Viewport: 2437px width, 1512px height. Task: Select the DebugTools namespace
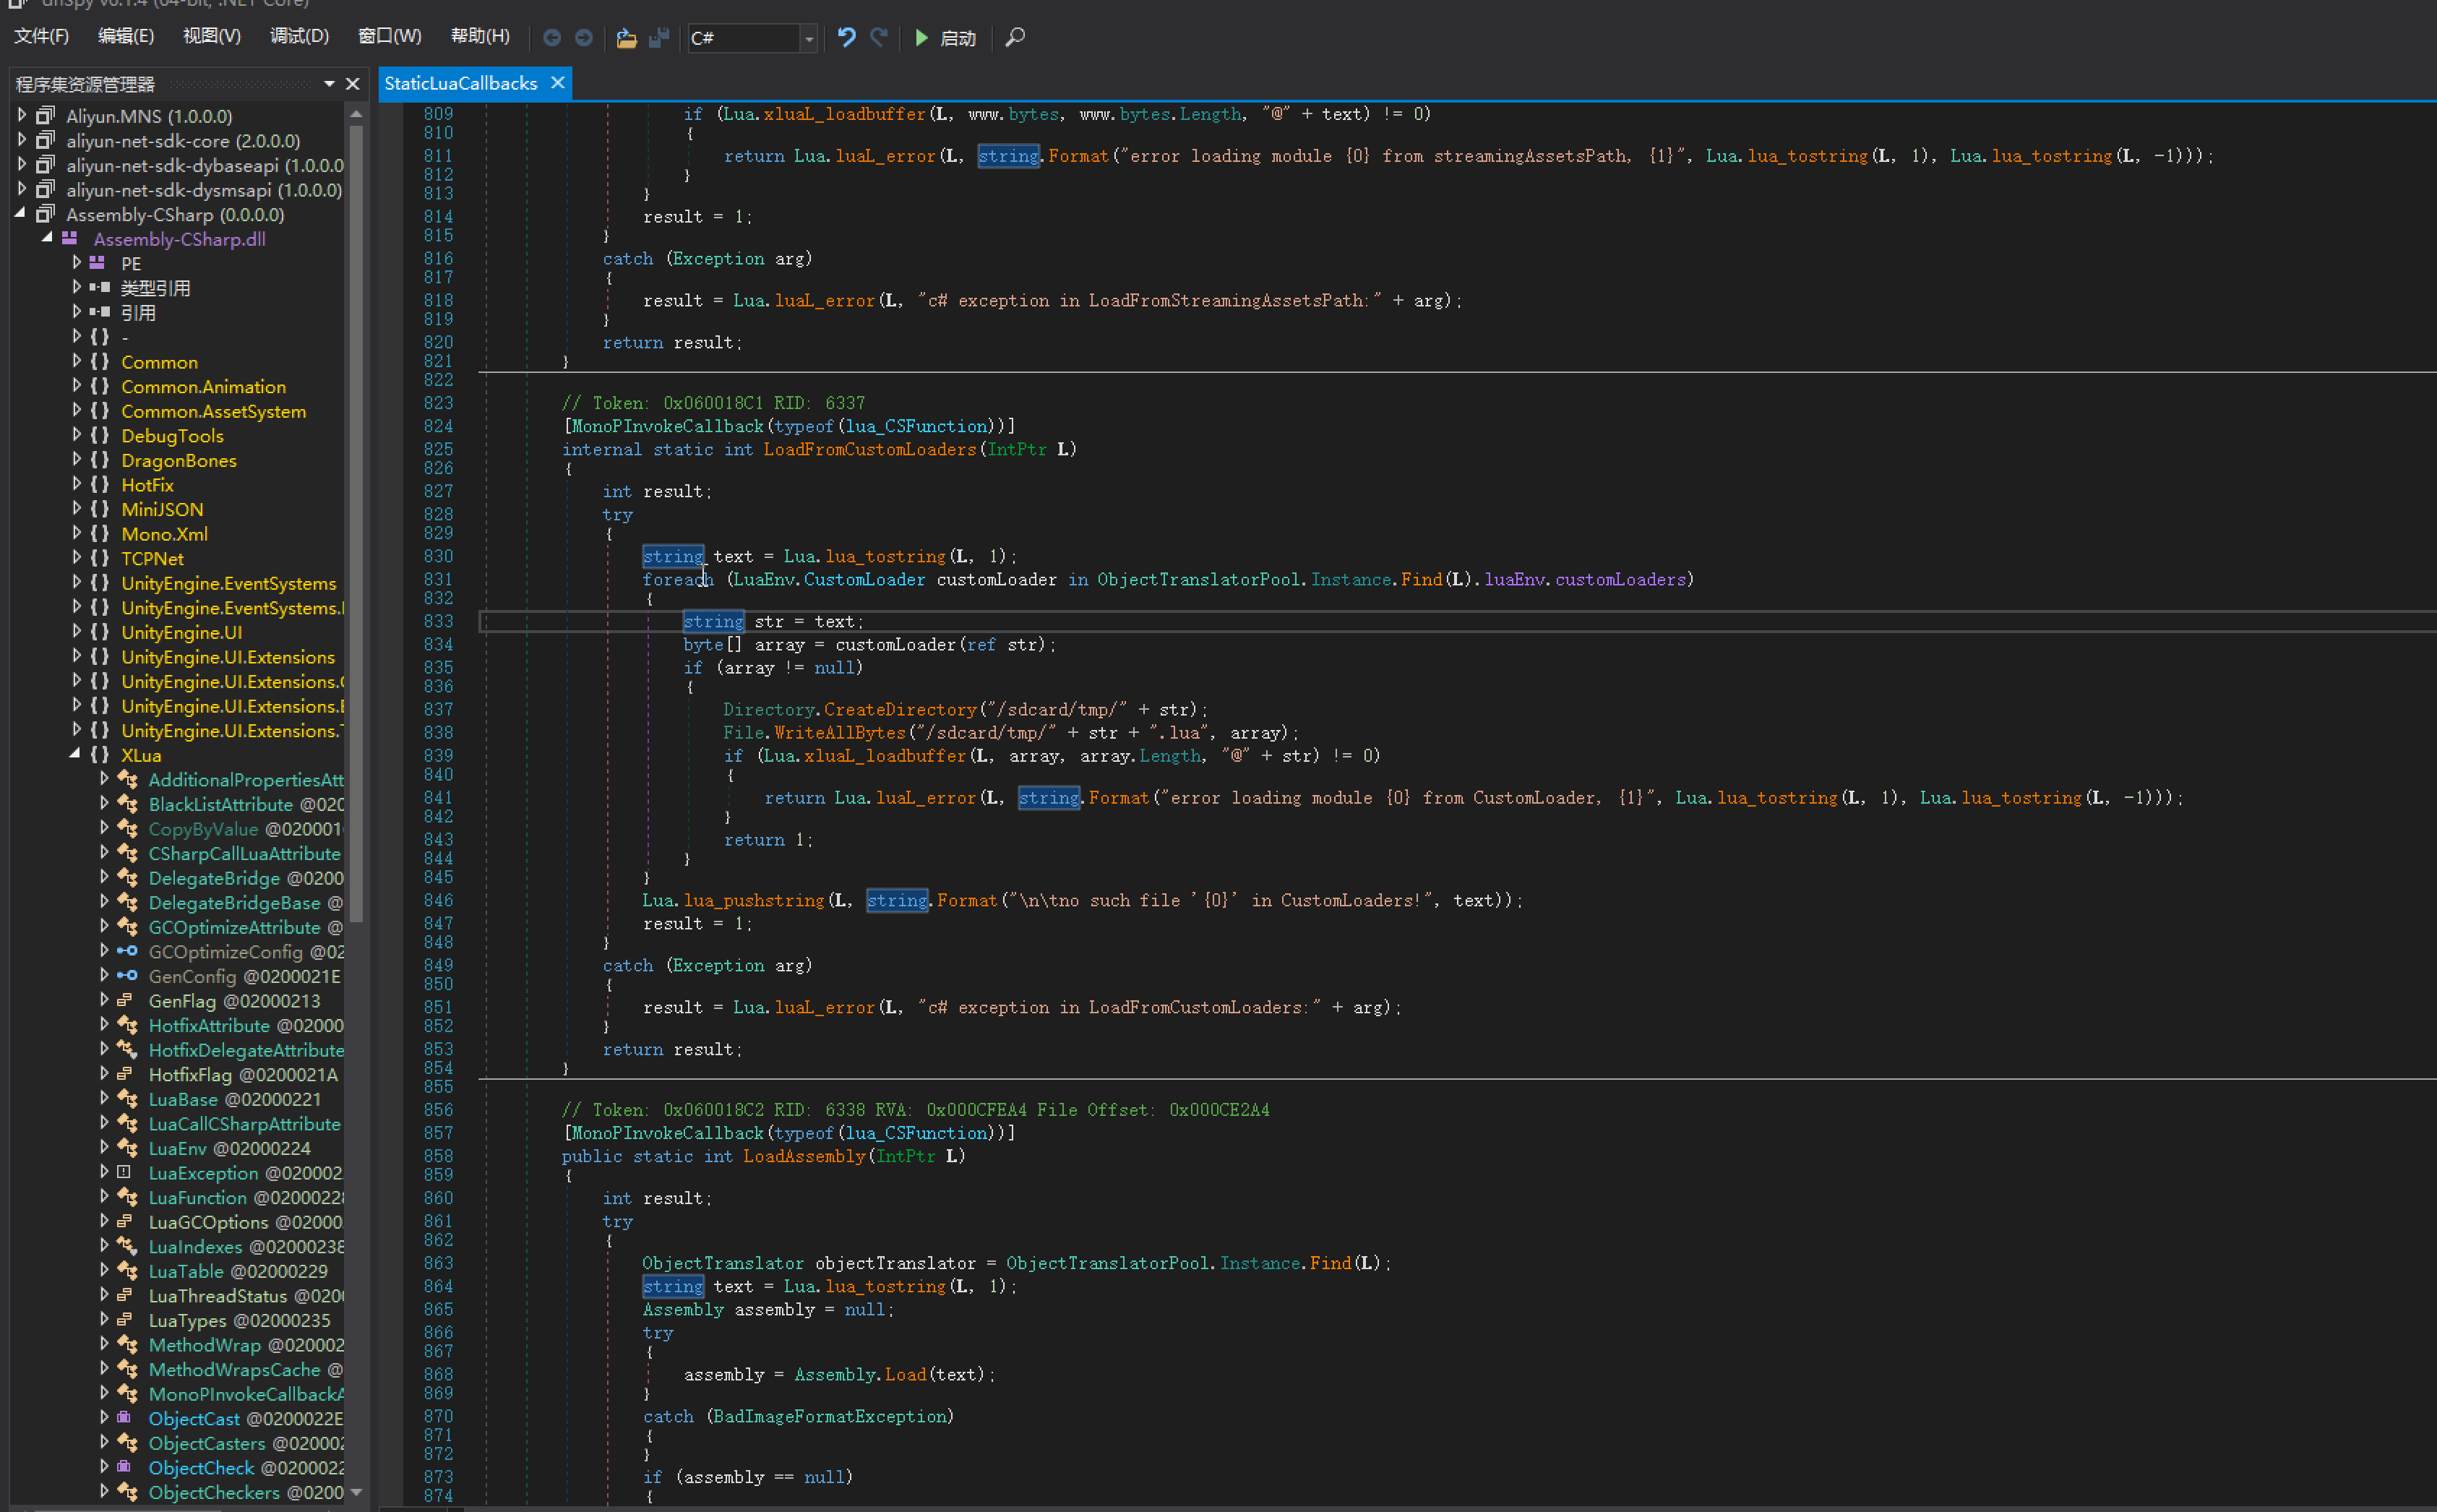[172, 436]
